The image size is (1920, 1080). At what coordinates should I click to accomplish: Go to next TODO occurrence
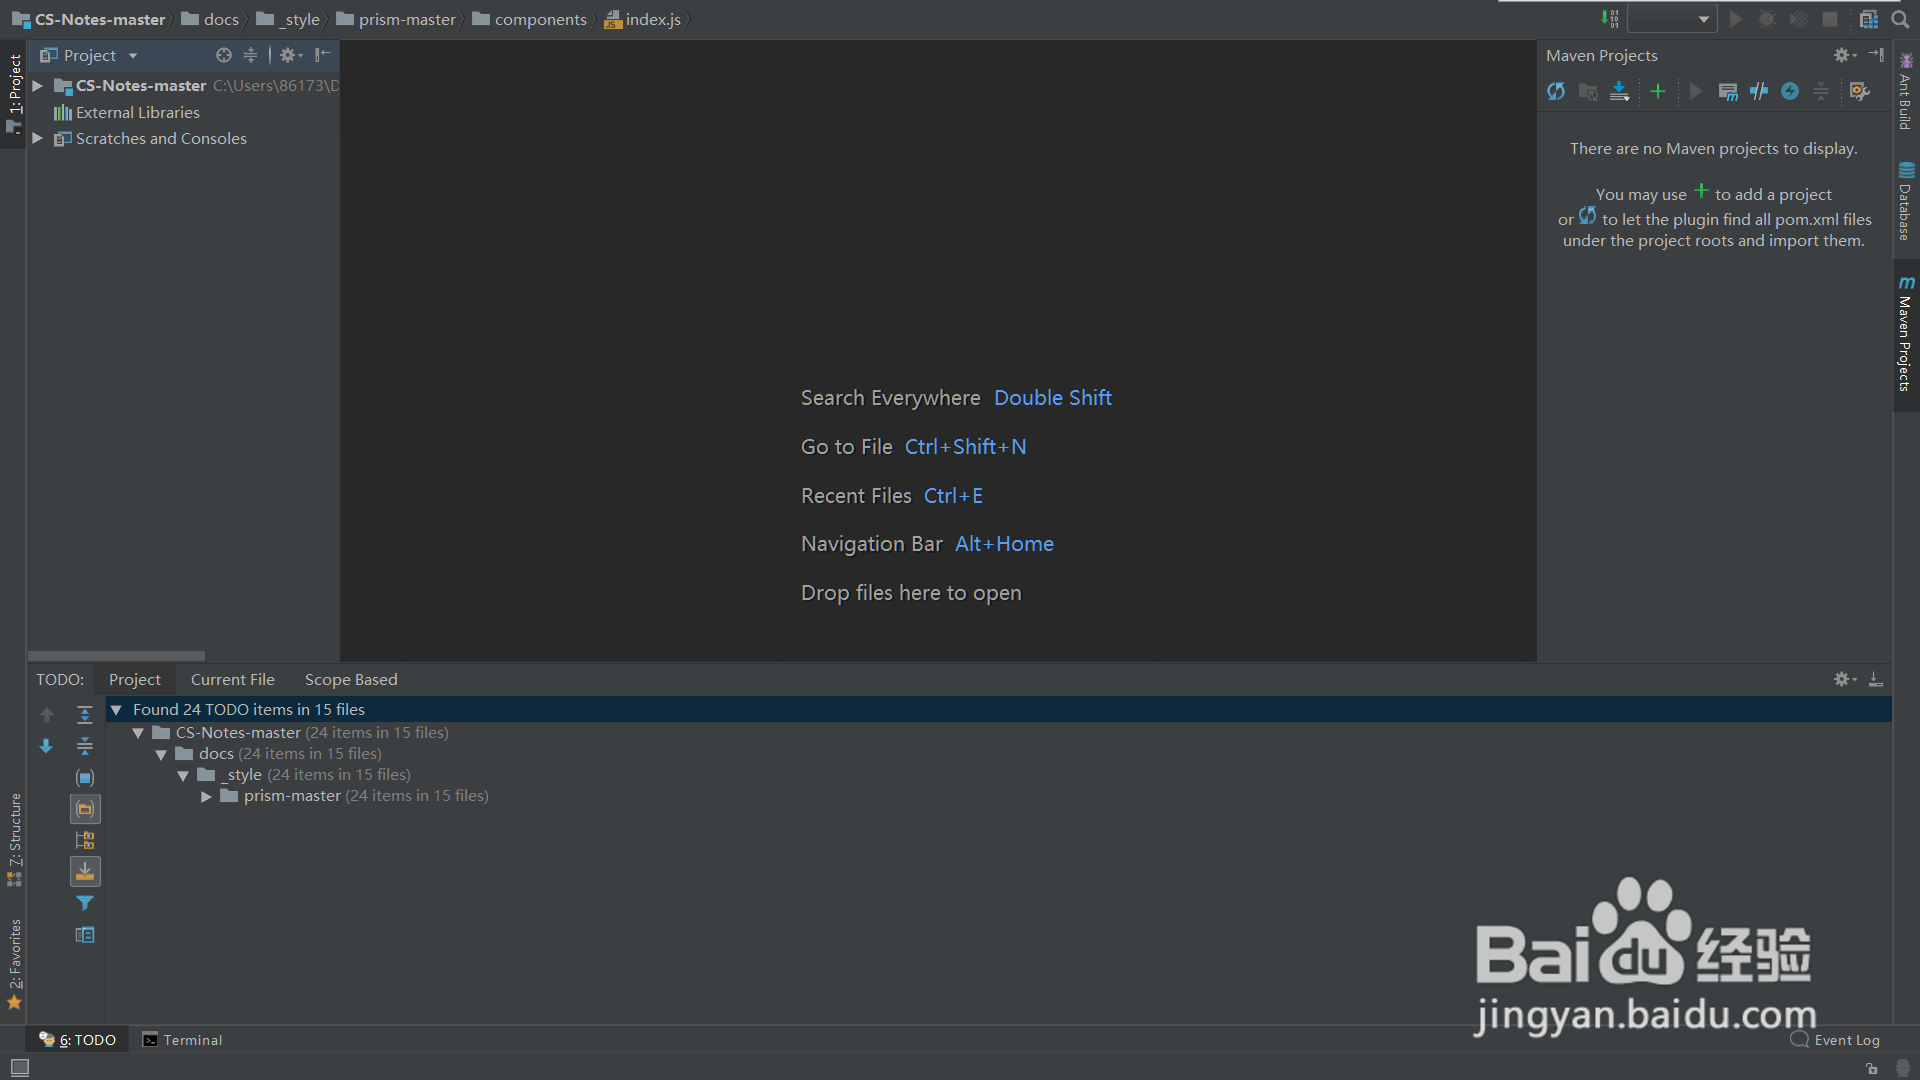pyautogui.click(x=46, y=746)
